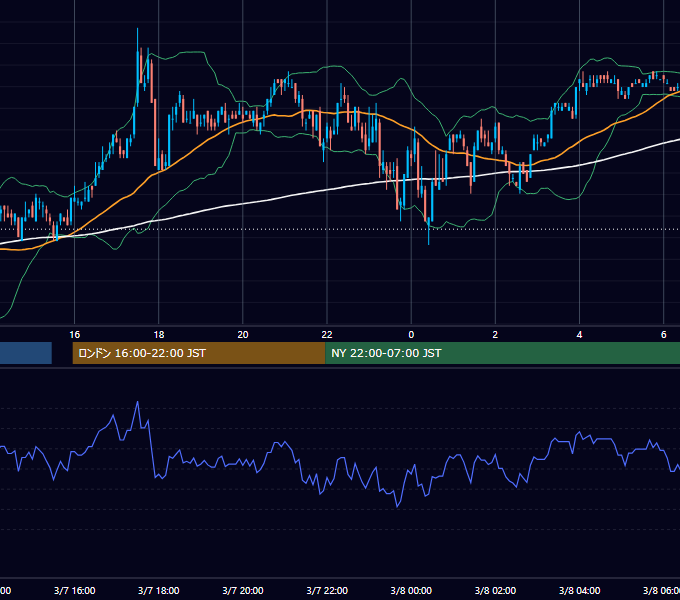This screenshot has height=600, width=680.
Task: Click the 6 hour label on chart axis
Action: [664, 334]
